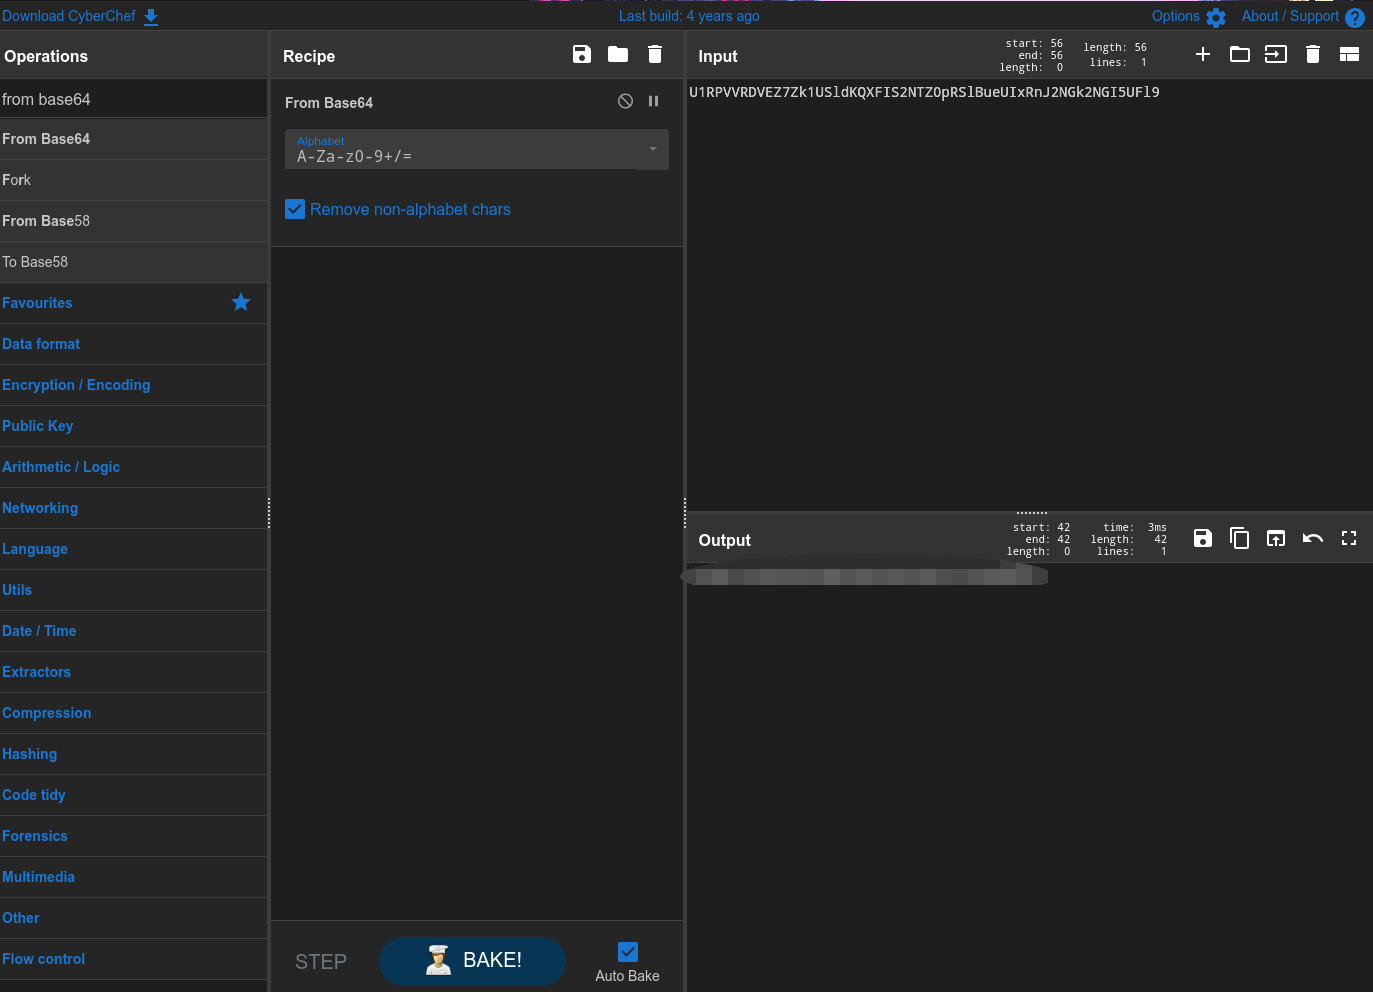Screen dimensions: 1373x992
Task: Toggle the Auto Bake checkbox
Action: click(628, 952)
